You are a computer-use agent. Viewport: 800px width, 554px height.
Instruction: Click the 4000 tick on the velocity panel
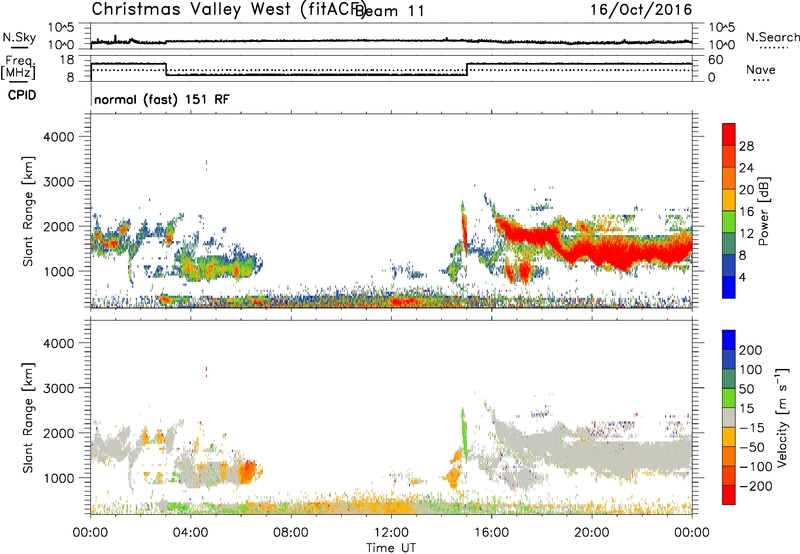pyautogui.click(x=59, y=343)
